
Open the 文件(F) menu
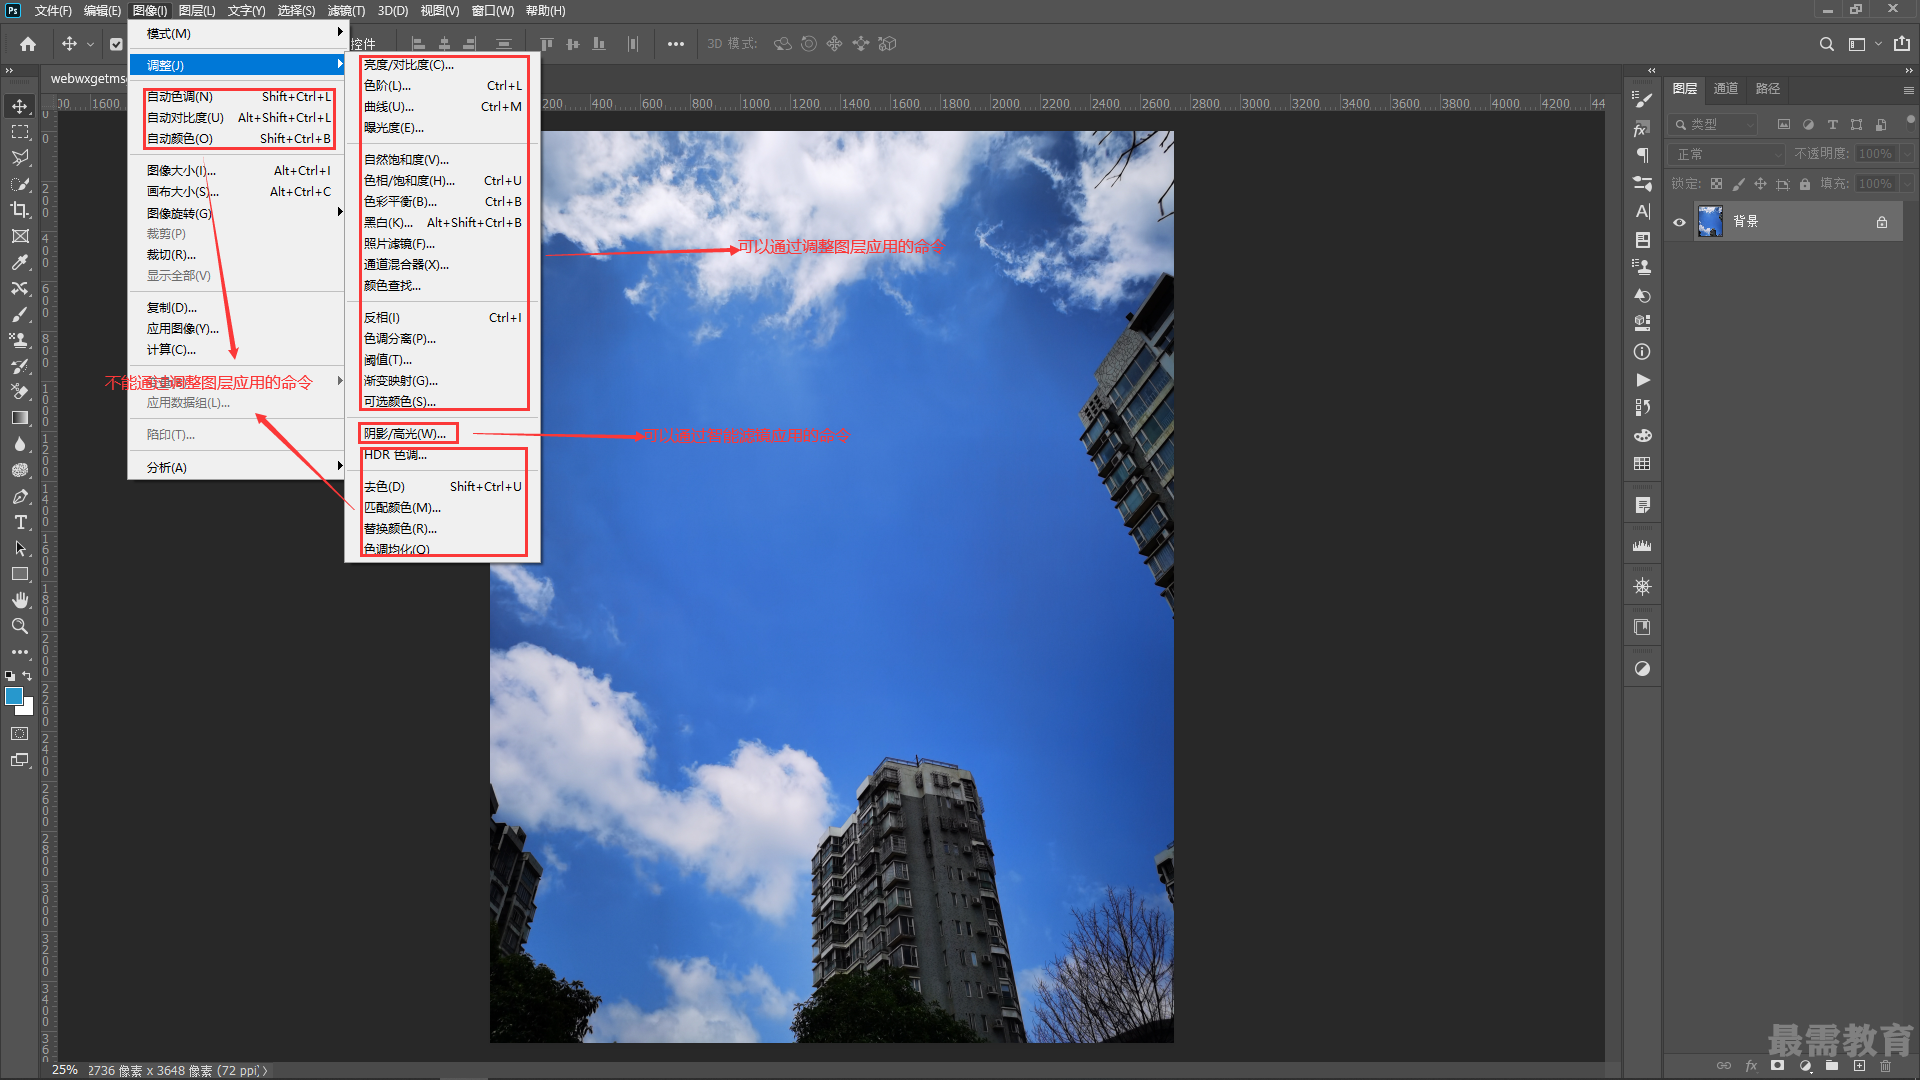click(x=53, y=10)
